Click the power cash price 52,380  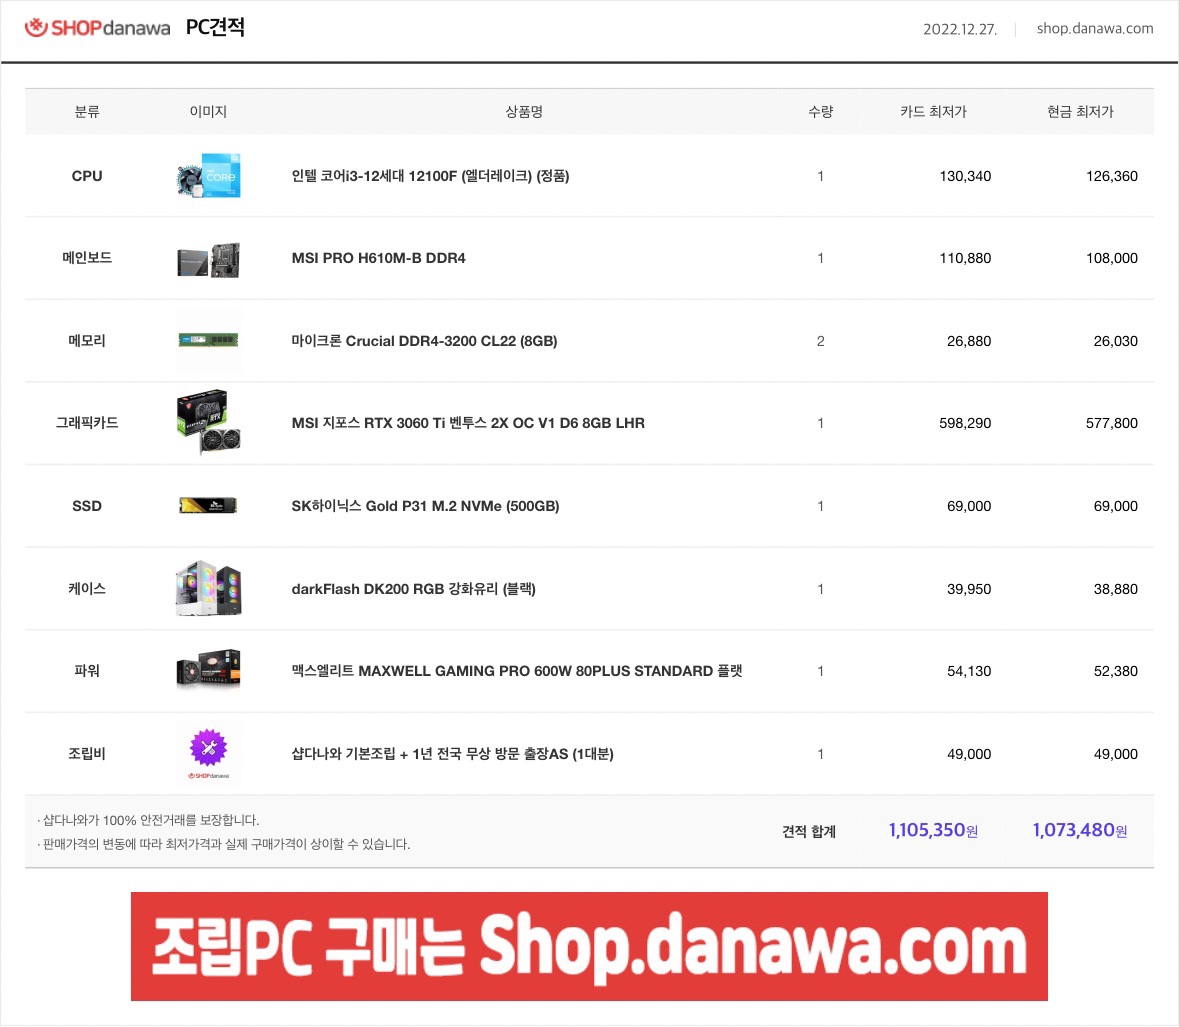pos(1115,671)
